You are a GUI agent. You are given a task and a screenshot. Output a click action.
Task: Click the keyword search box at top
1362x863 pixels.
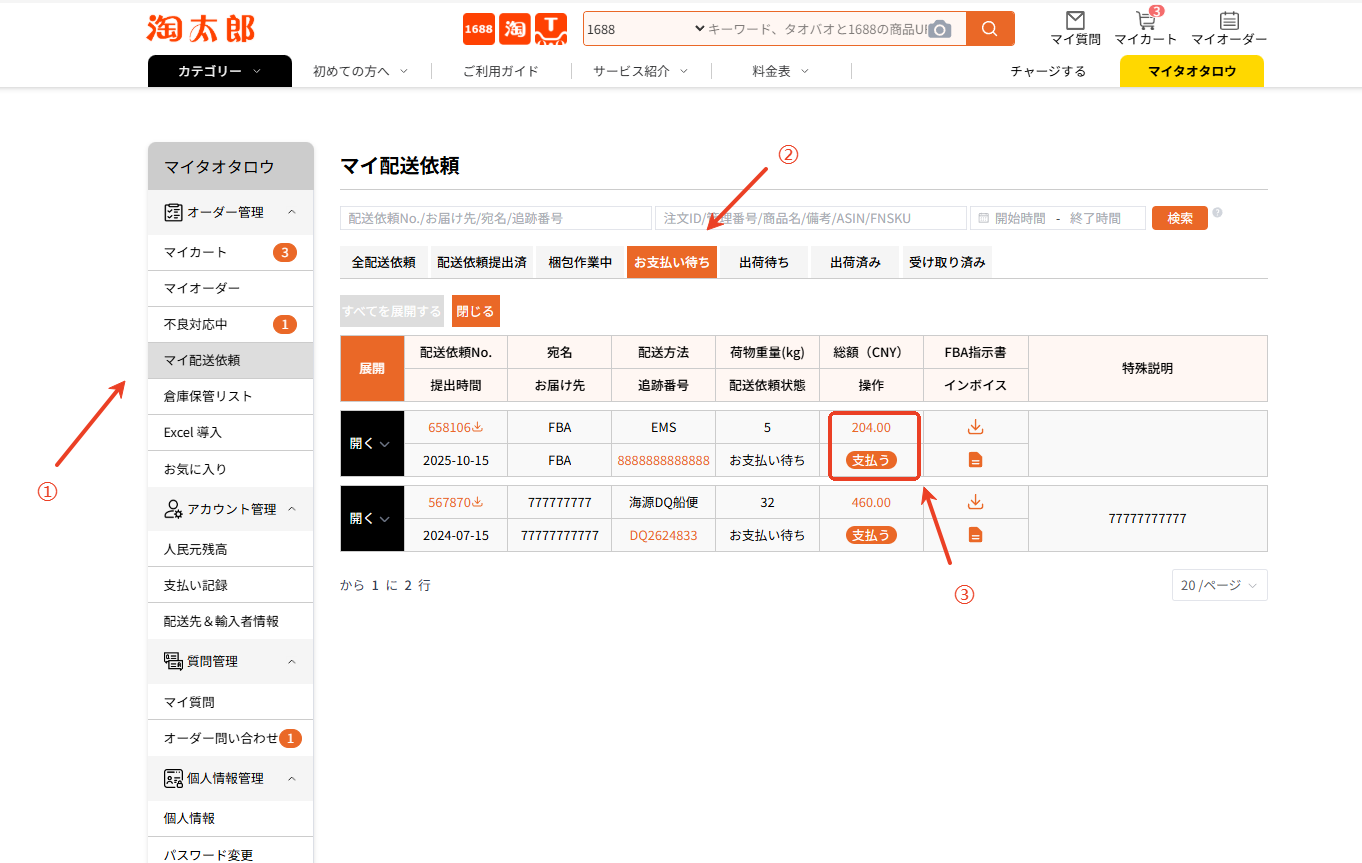816,29
